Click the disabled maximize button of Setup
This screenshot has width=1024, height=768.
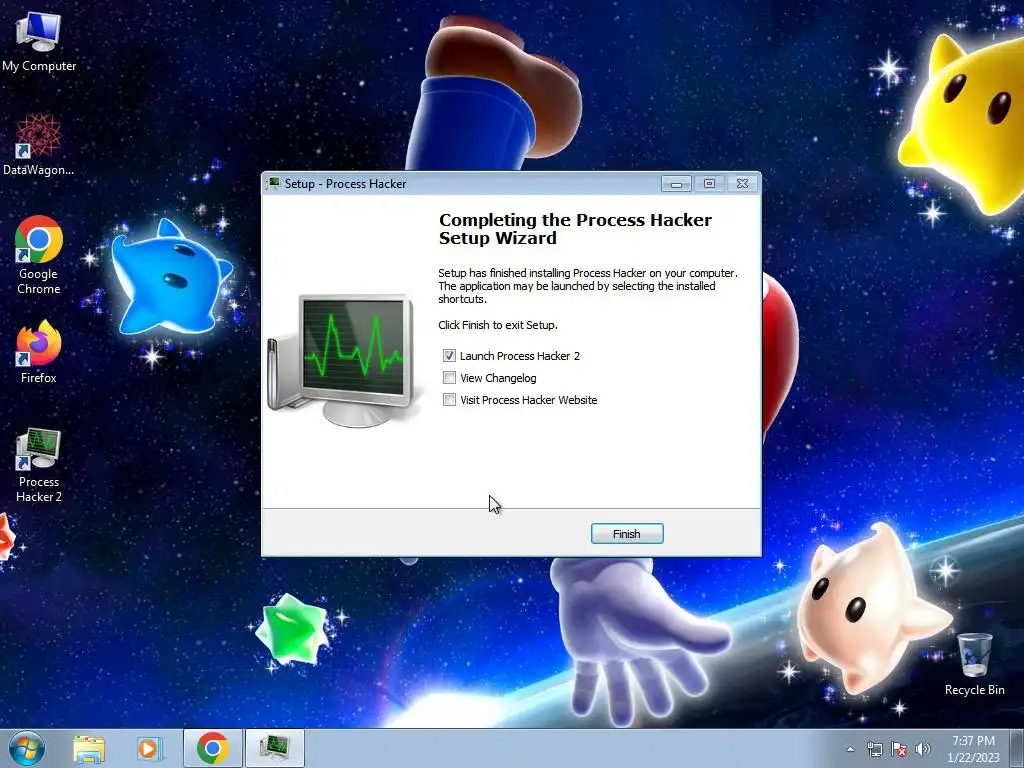pyautogui.click(x=709, y=184)
